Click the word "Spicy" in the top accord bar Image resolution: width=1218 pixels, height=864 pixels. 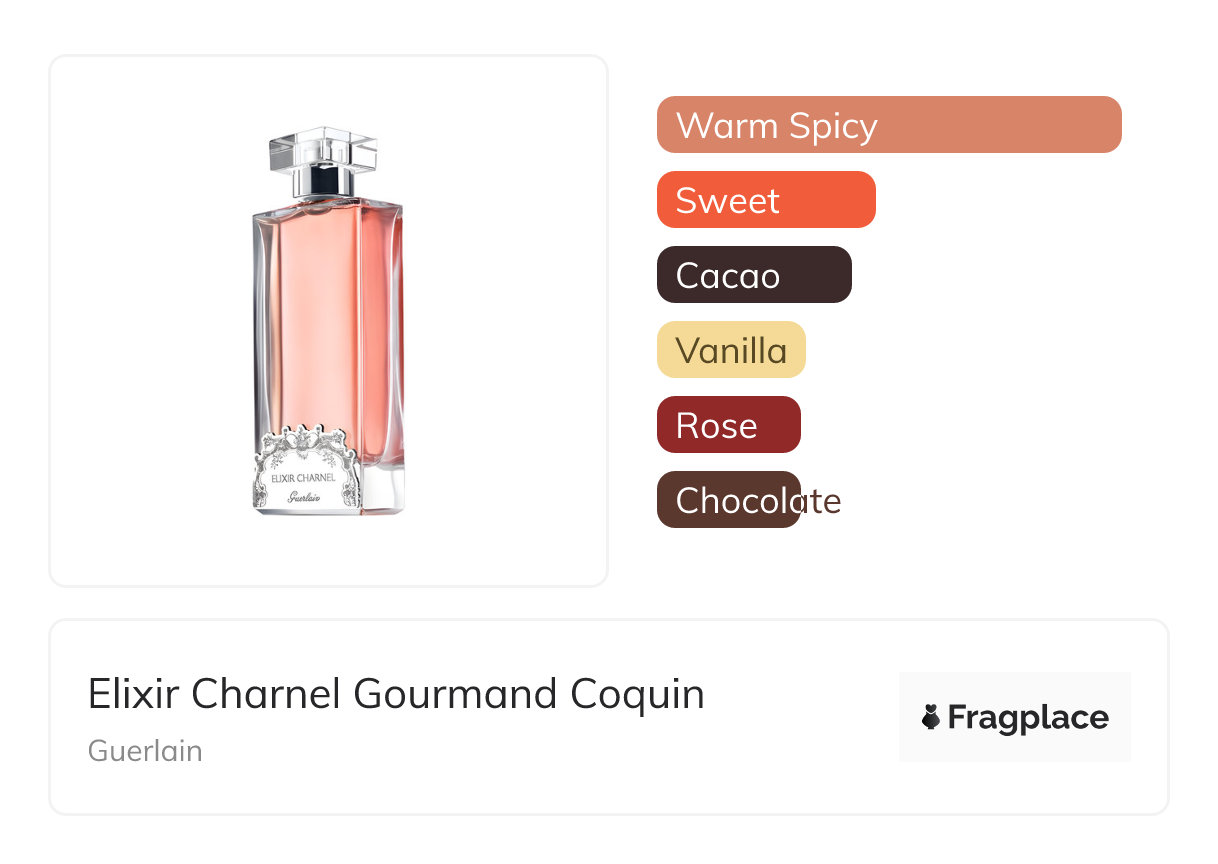tap(832, 126)
